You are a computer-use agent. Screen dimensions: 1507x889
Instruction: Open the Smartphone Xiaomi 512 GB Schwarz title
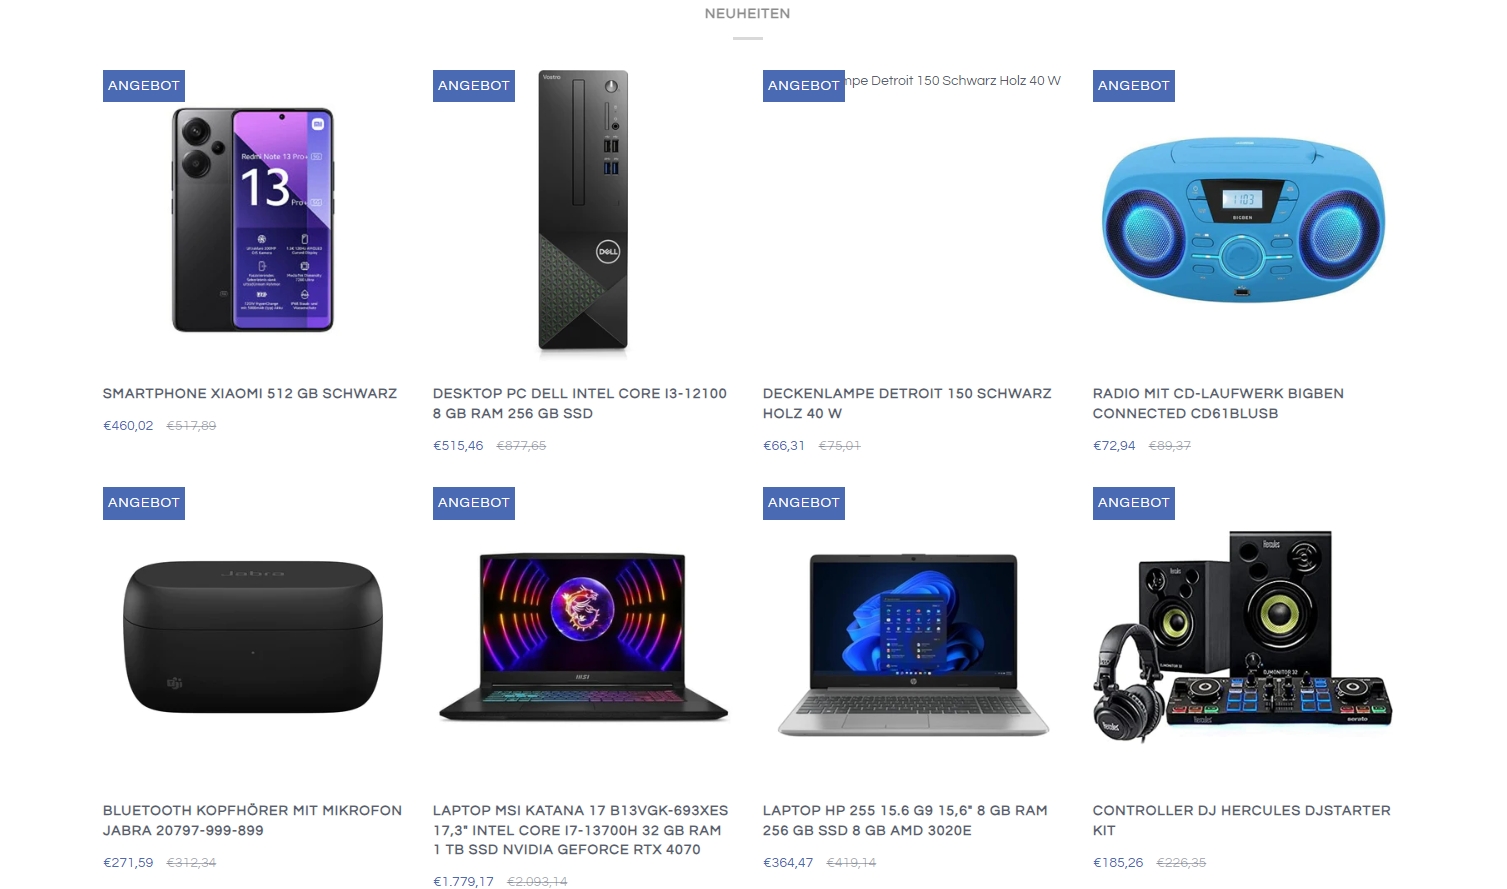pos(250,394)
